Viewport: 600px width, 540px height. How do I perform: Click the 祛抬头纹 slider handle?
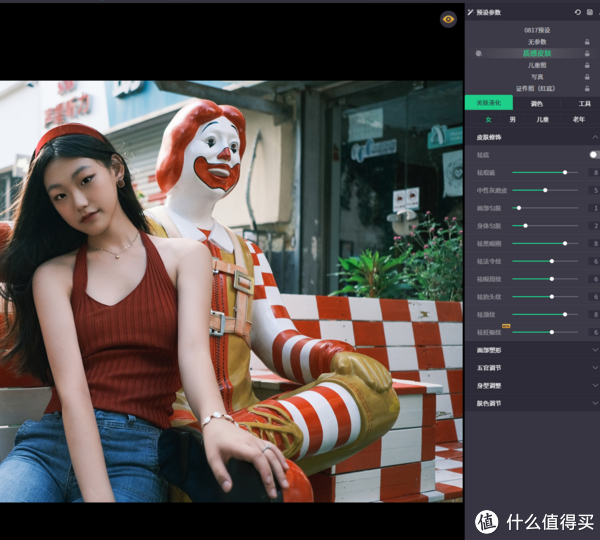(x=552, y=297)
